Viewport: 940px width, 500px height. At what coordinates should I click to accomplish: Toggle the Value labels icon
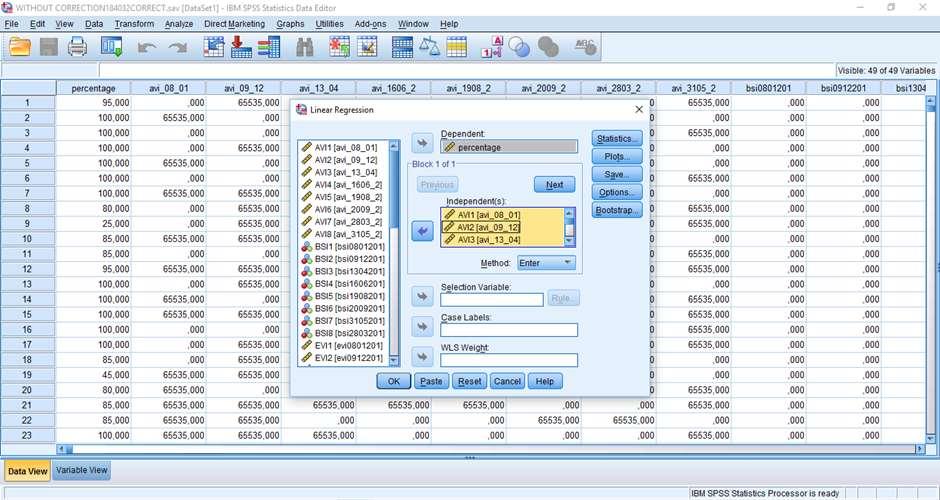[x=492, y=47]
